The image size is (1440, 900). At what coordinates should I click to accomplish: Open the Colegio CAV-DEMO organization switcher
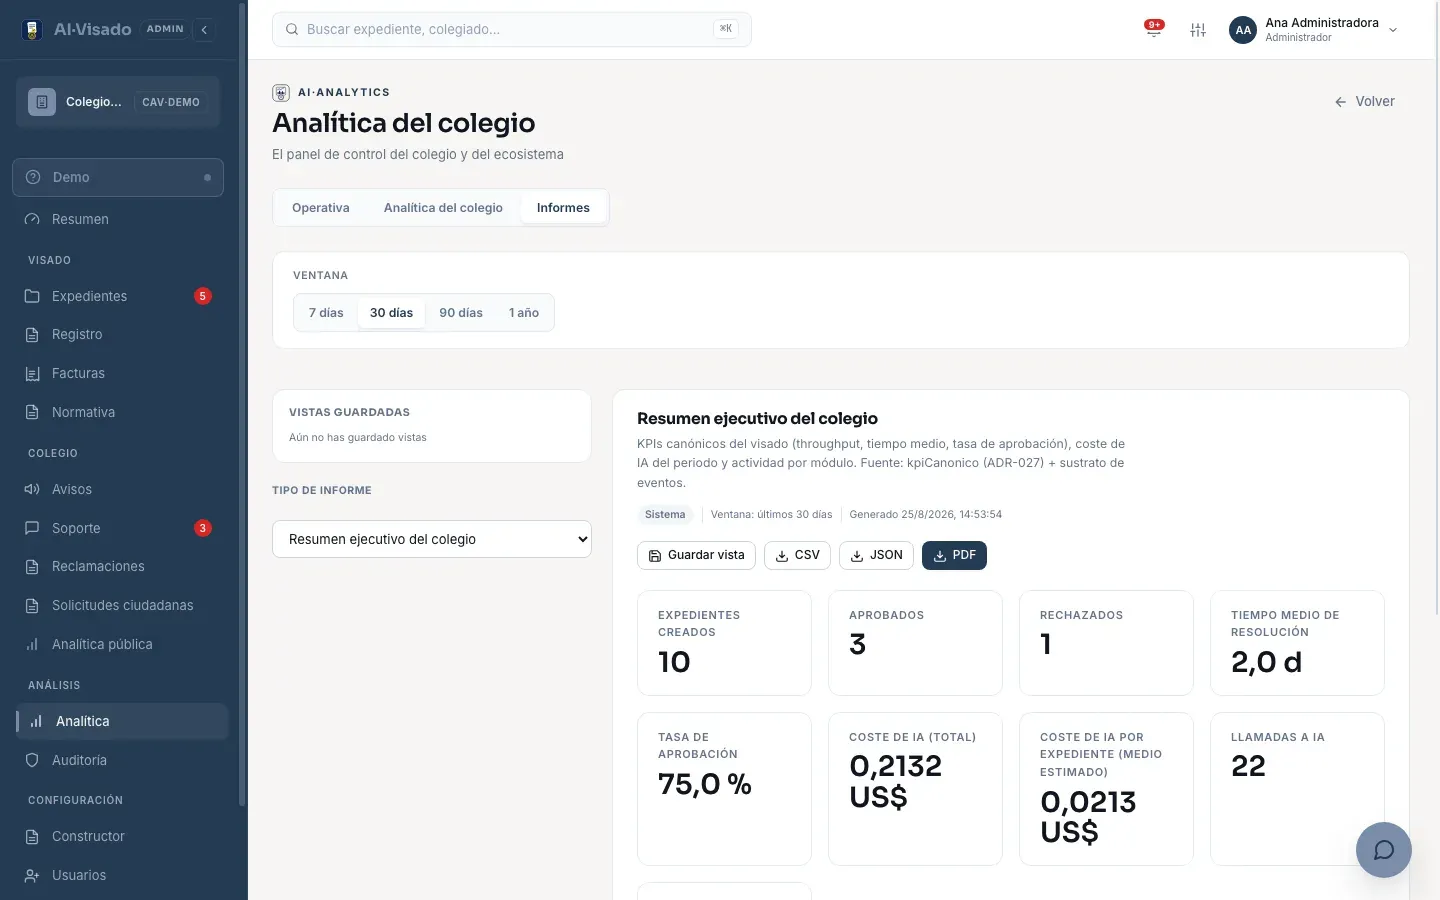tap(118, 102)
